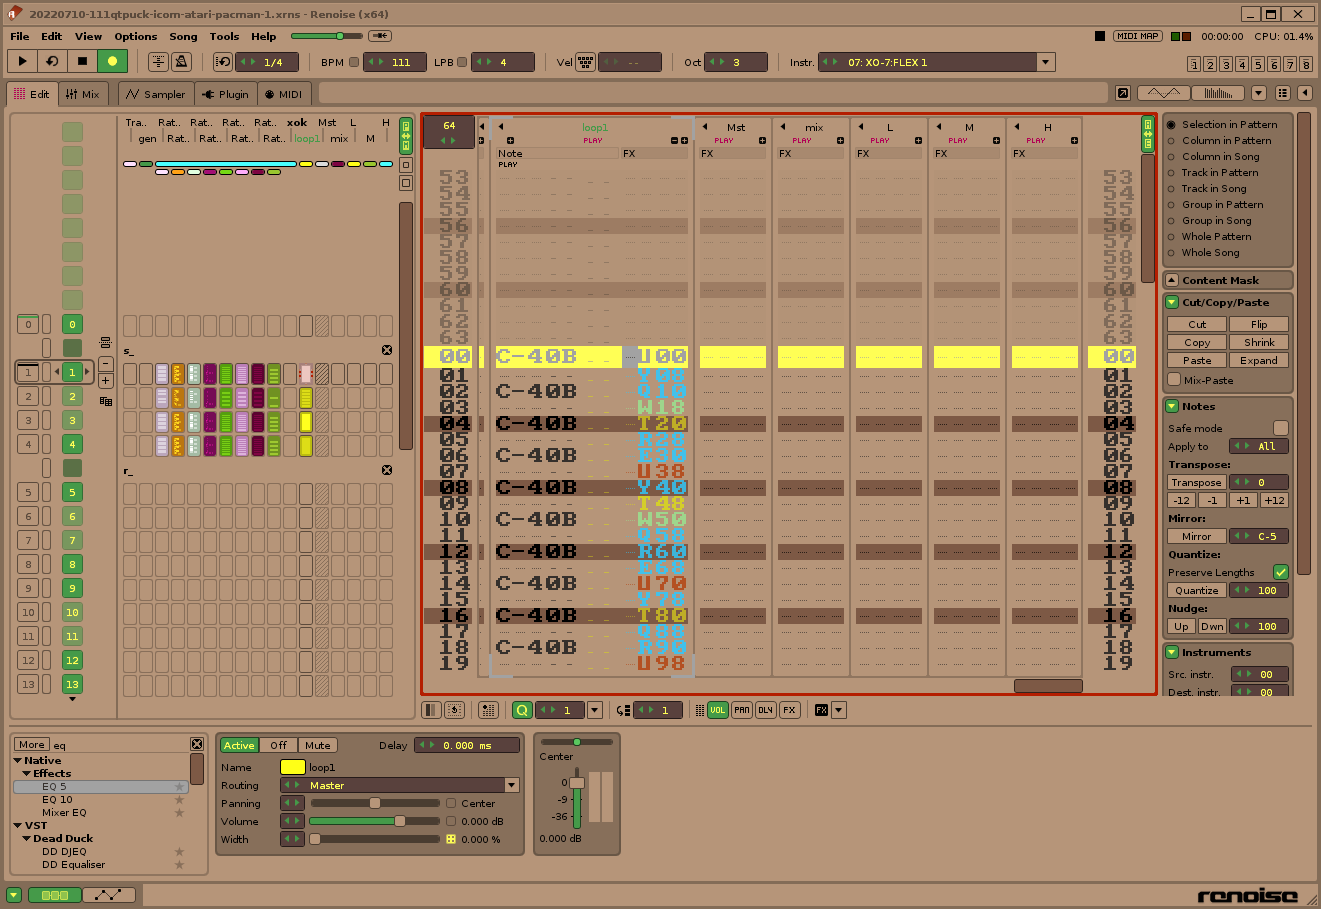Click pattern 5 in the sequence list
The image size is (1321, 909).
click(71, 491)
